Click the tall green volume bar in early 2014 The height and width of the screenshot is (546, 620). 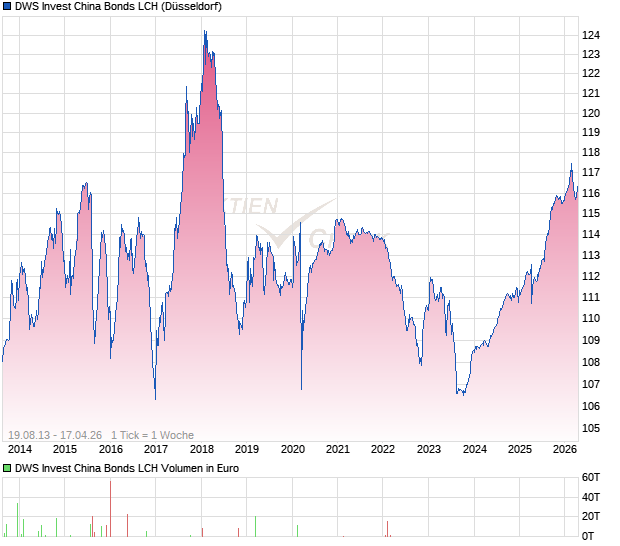17,520
